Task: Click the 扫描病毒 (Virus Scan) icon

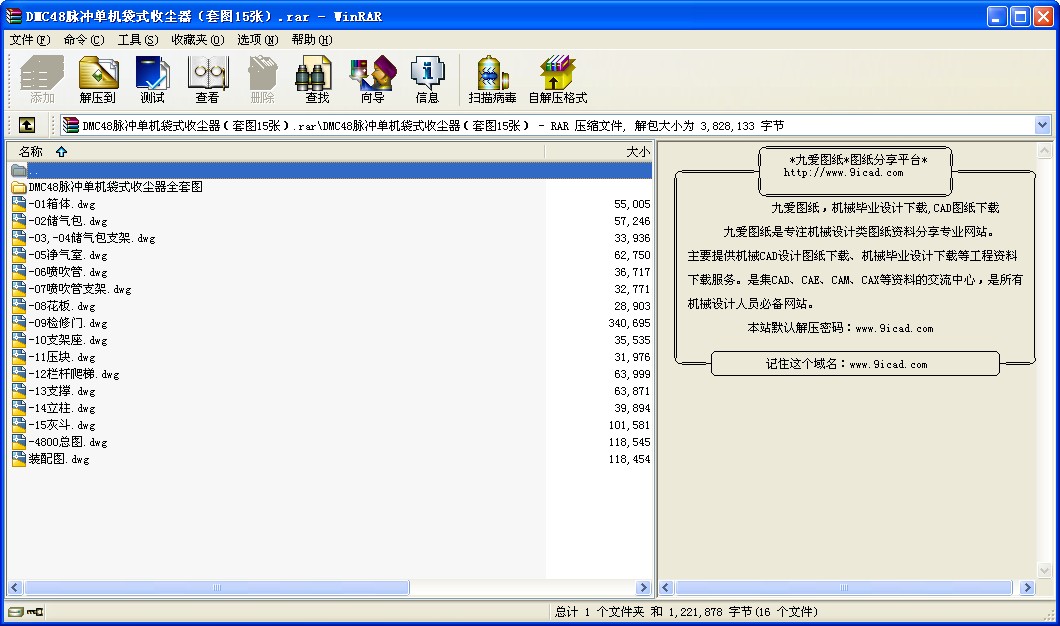Action: click(492, 80)
